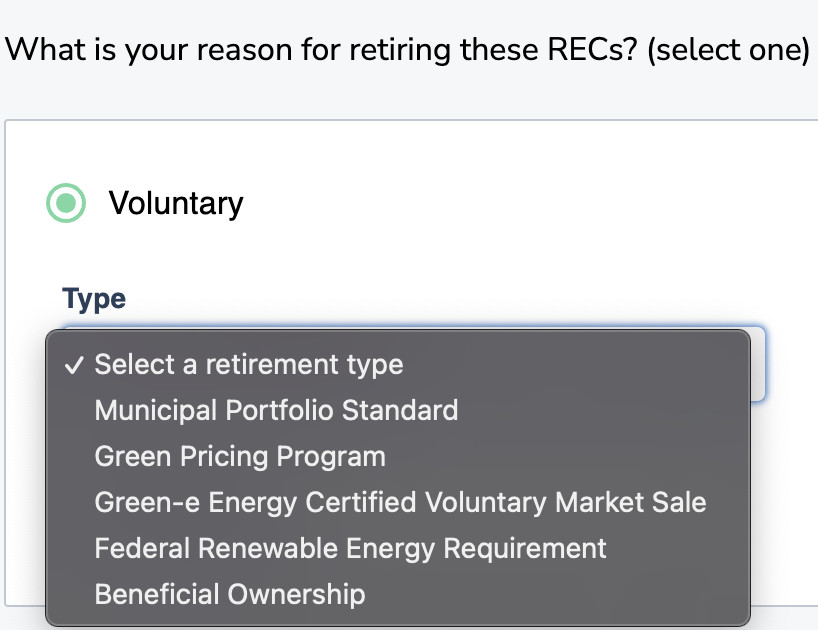Image resolution: width=818 pixels, height=630 pixels.
Task: Click the Type field label
Action: coord(94,298)
